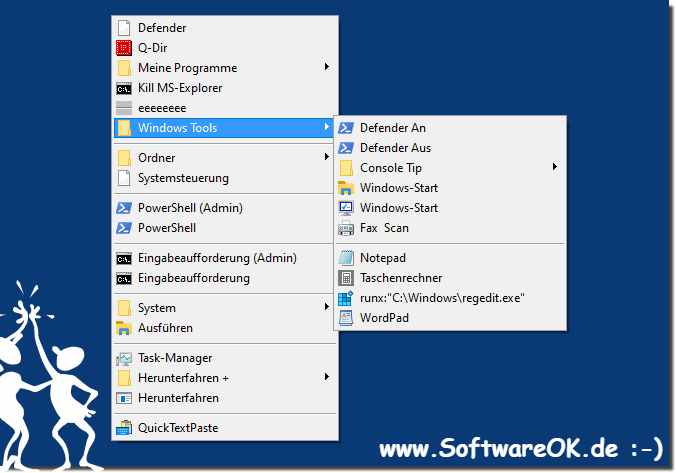Select Kill MS-Explorer entry
This screenshot has width=676, height=473.
coord(225,88)
